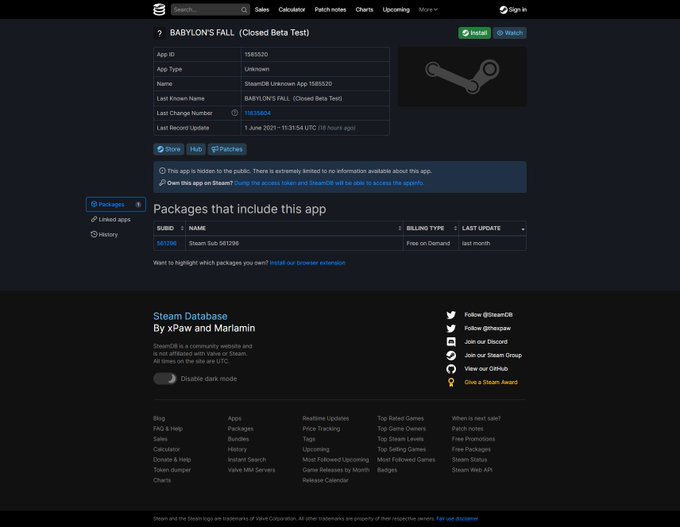Click the Steam Group icon in footer
This screenshot has width=680, height=527.
pyautogui.click(x=451, y=355)
